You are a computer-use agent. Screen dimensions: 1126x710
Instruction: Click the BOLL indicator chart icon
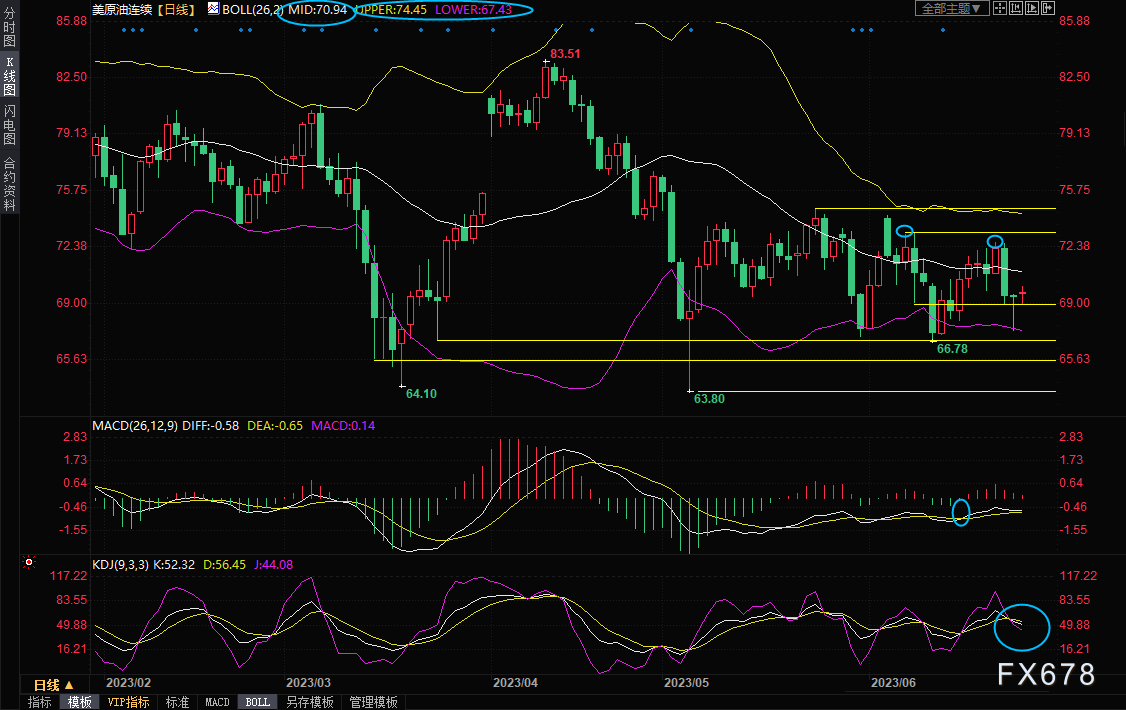tap(213, 9)
